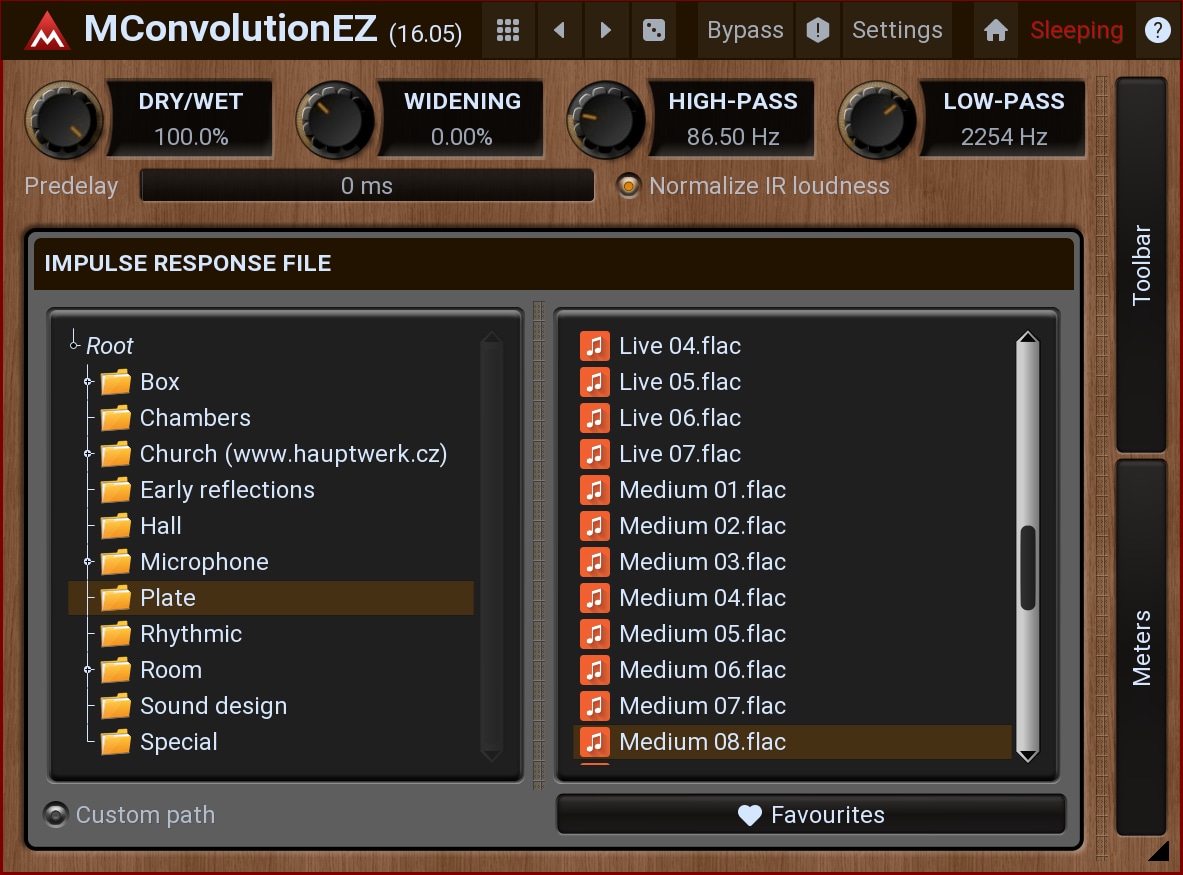Image resolution: width=1183 pixels, height=875 pixels.
Task: Click the file list scrollbar thumb
Action: click(x=1028, y=568)
